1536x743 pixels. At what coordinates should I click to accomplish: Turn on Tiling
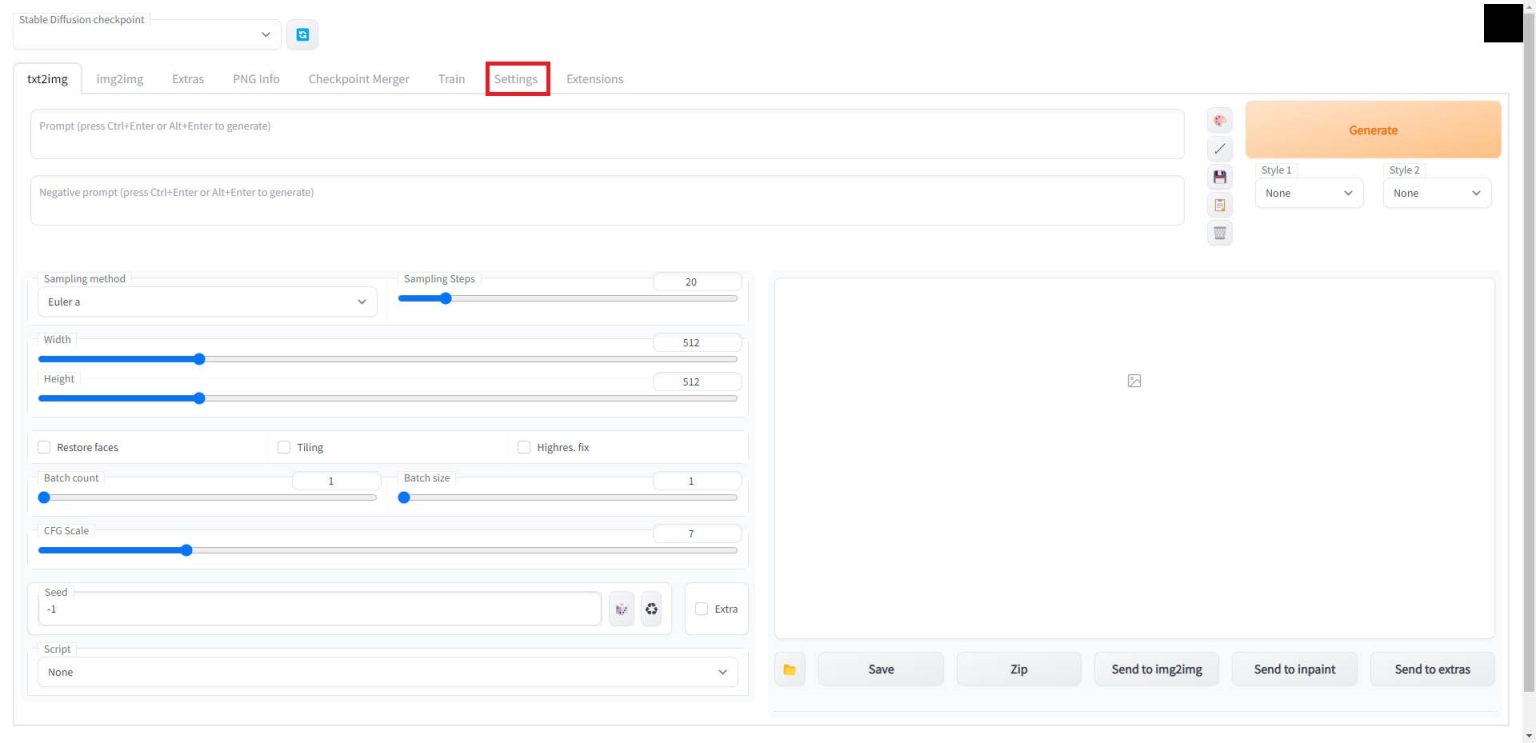tap(284, 447)
